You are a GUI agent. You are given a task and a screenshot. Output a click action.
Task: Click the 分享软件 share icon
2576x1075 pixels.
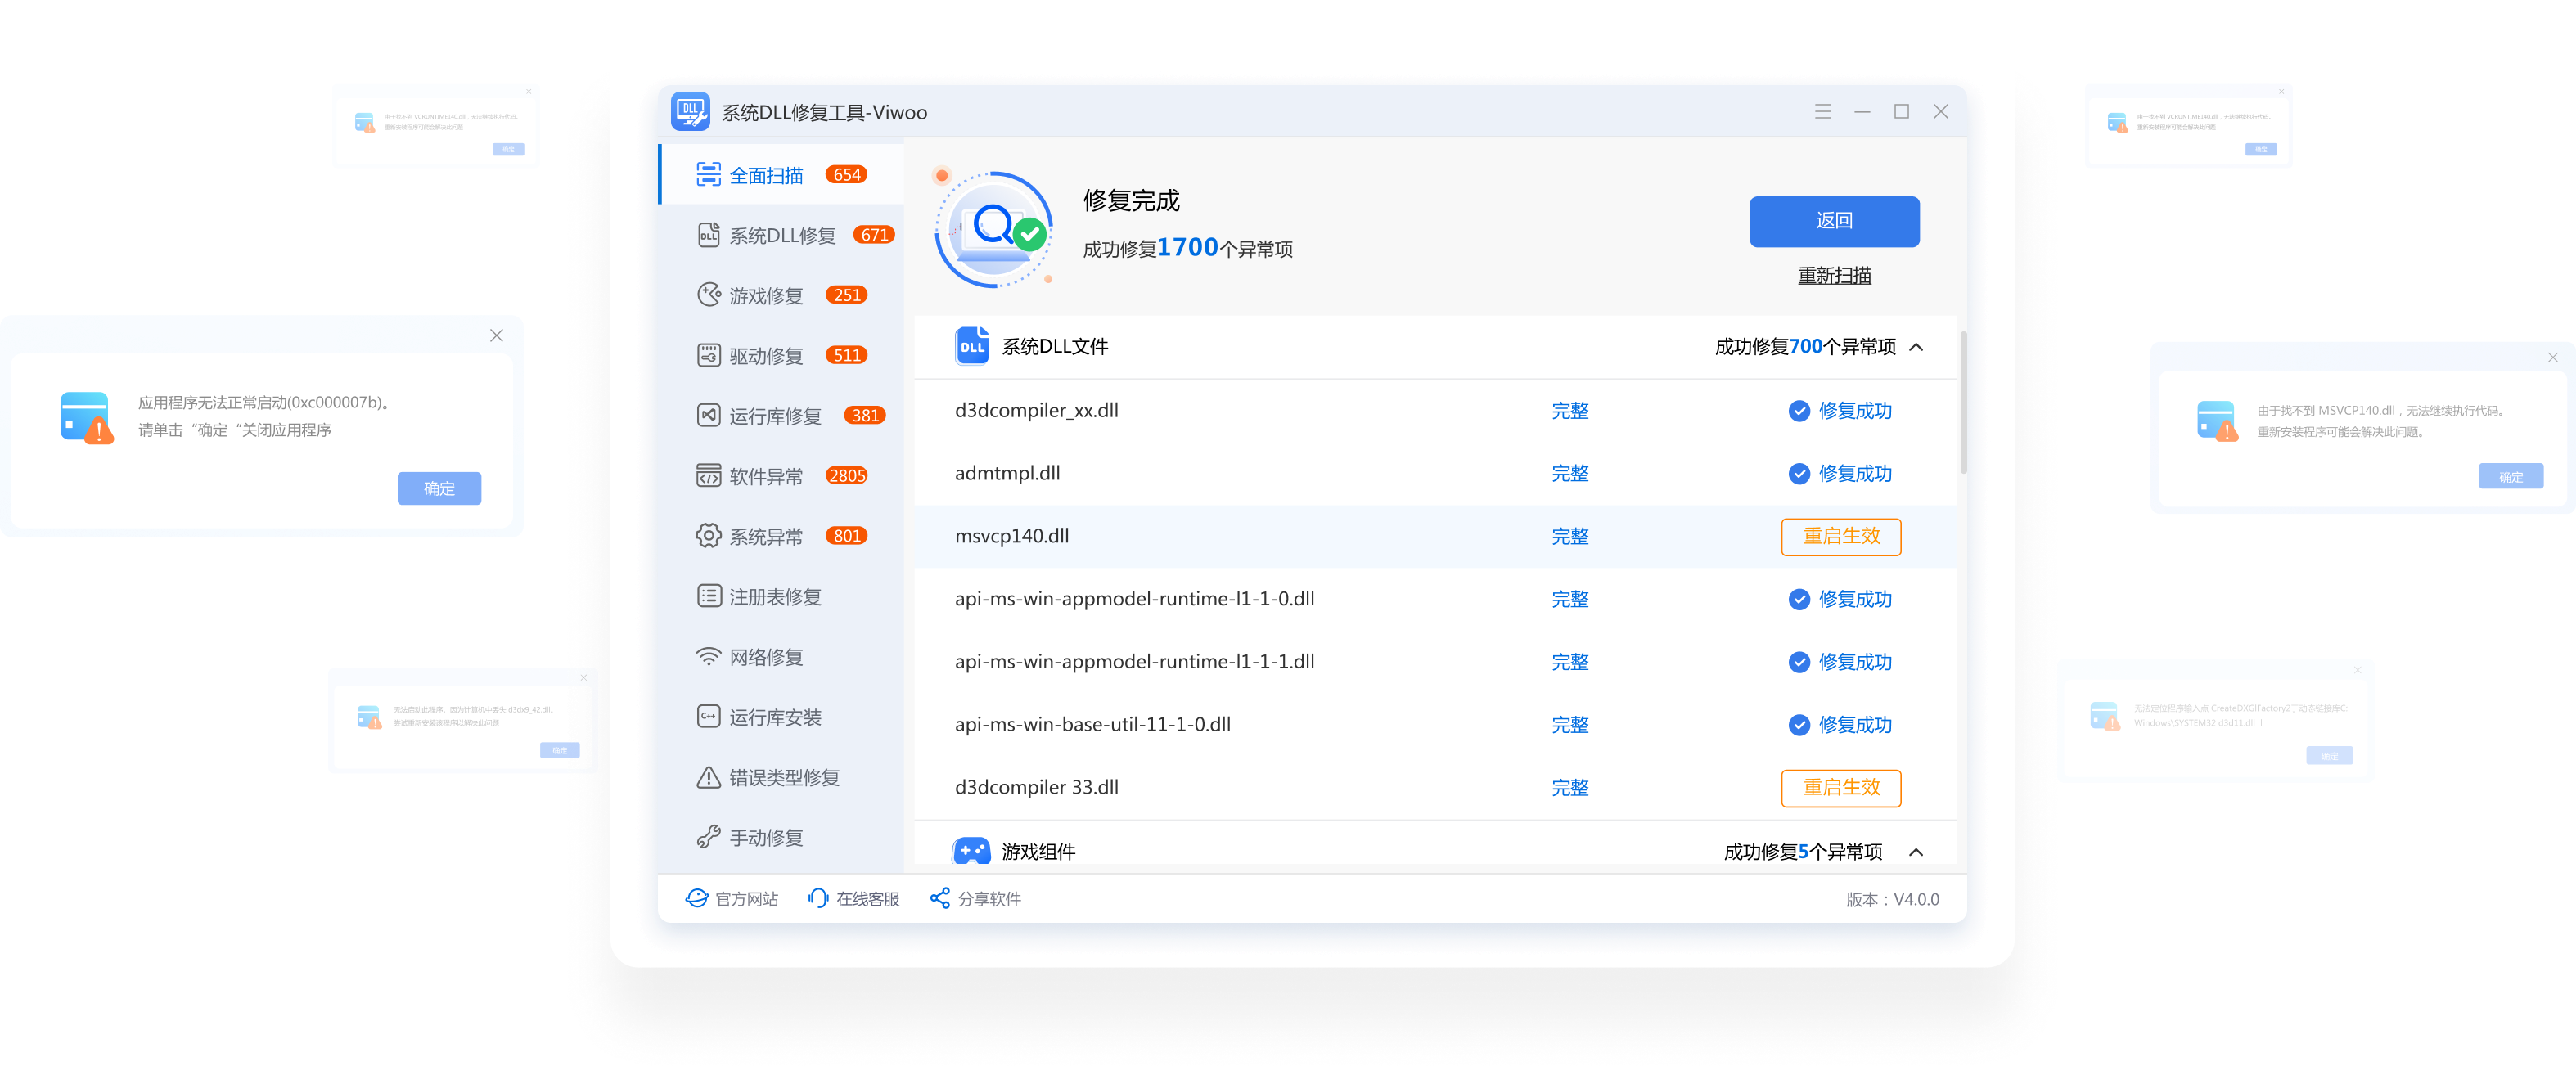(939, 898)
